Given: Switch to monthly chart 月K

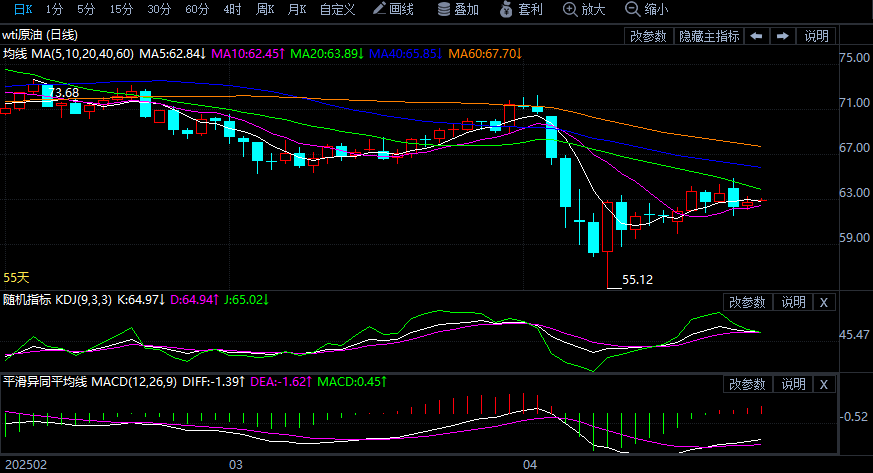Looking at the screenshot, I should click(297, 9).
